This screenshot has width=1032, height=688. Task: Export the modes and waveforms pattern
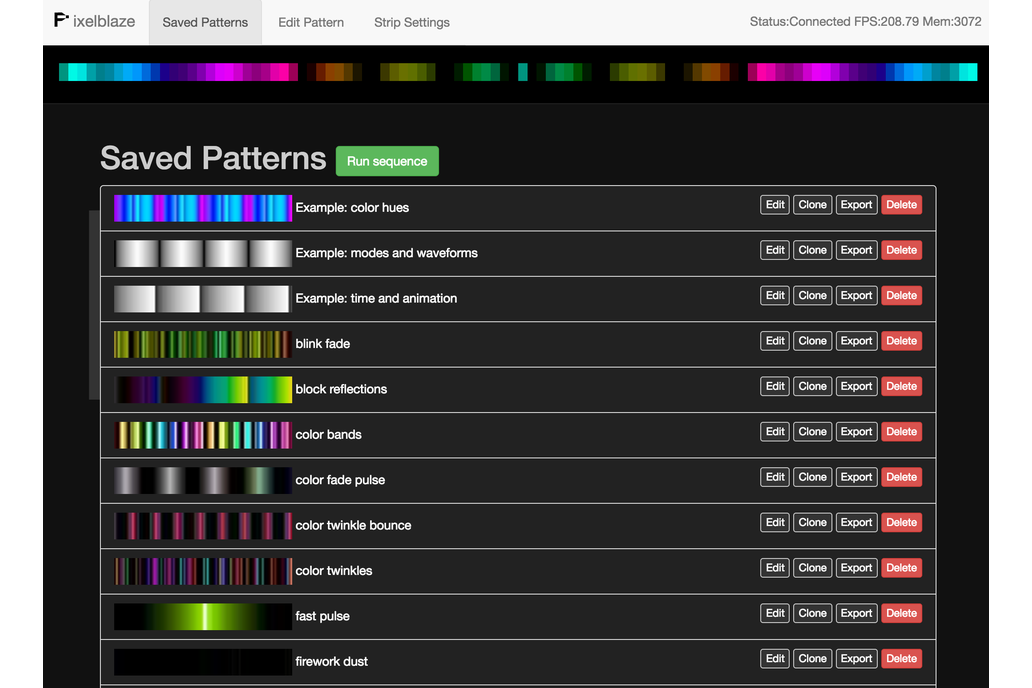(x=856, y=250)
